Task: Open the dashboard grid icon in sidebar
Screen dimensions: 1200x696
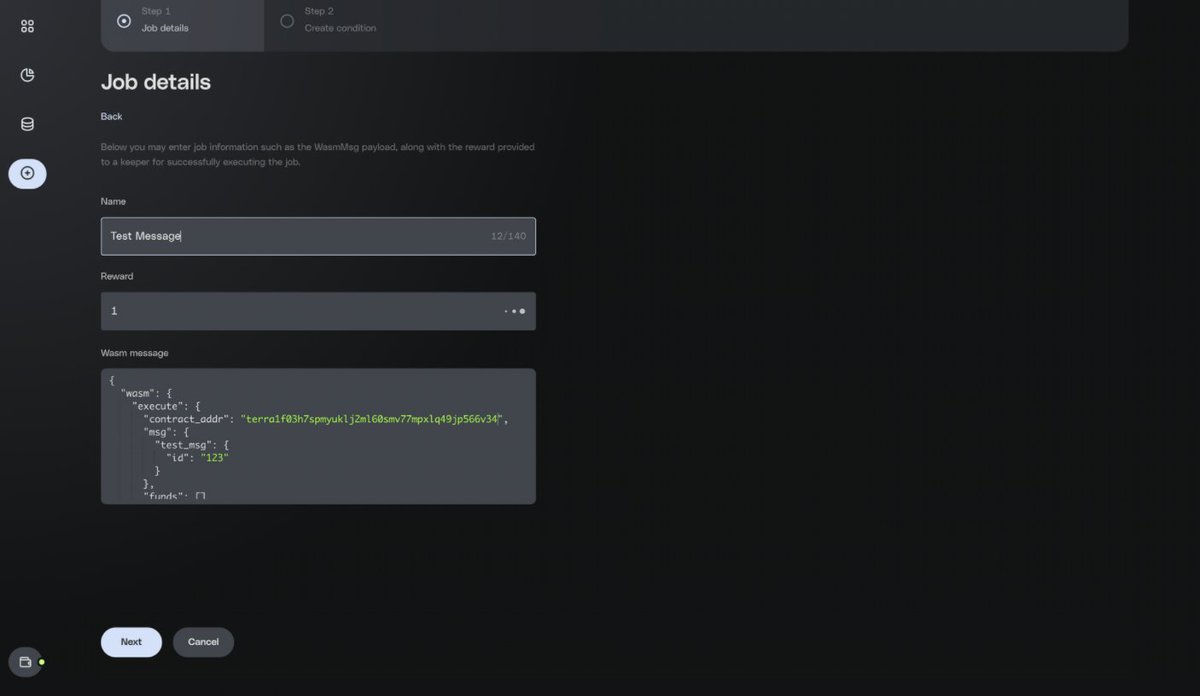Action: click(27, 26)
